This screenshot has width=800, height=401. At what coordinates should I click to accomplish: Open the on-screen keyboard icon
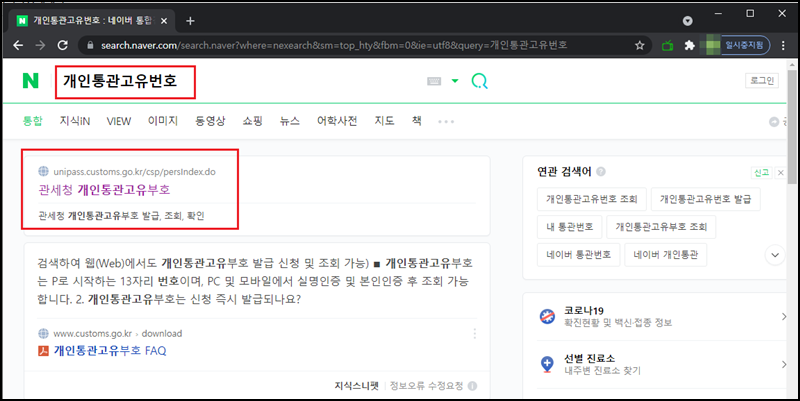tap(434, 81)
